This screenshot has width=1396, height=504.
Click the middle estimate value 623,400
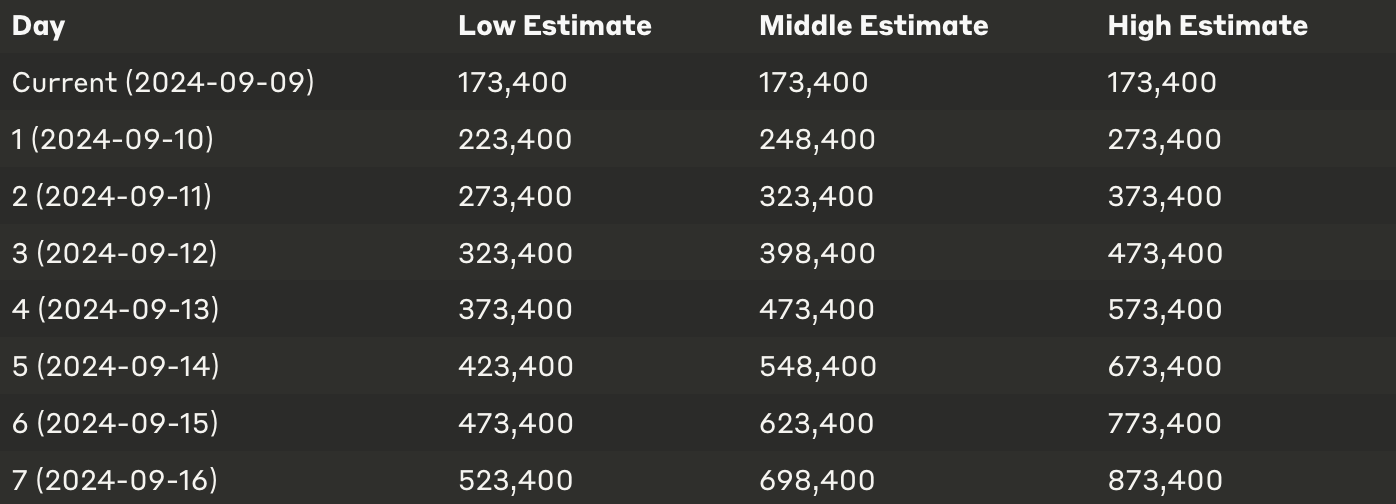click(817, 424)
